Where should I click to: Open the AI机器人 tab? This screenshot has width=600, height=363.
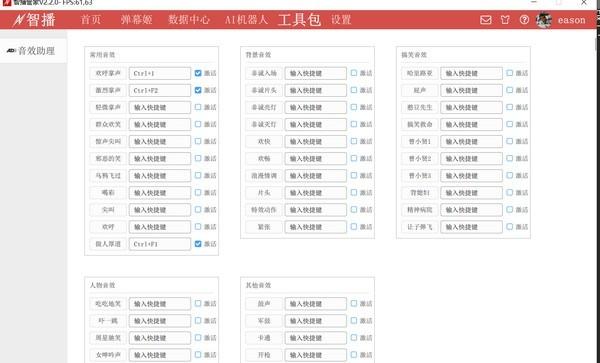[x=246, y=20]
